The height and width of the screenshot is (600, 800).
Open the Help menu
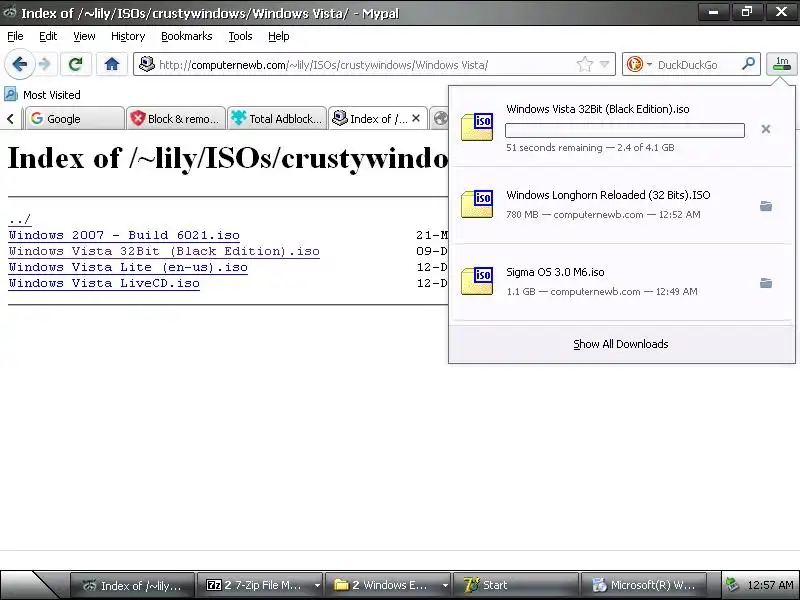click(279, 36)
